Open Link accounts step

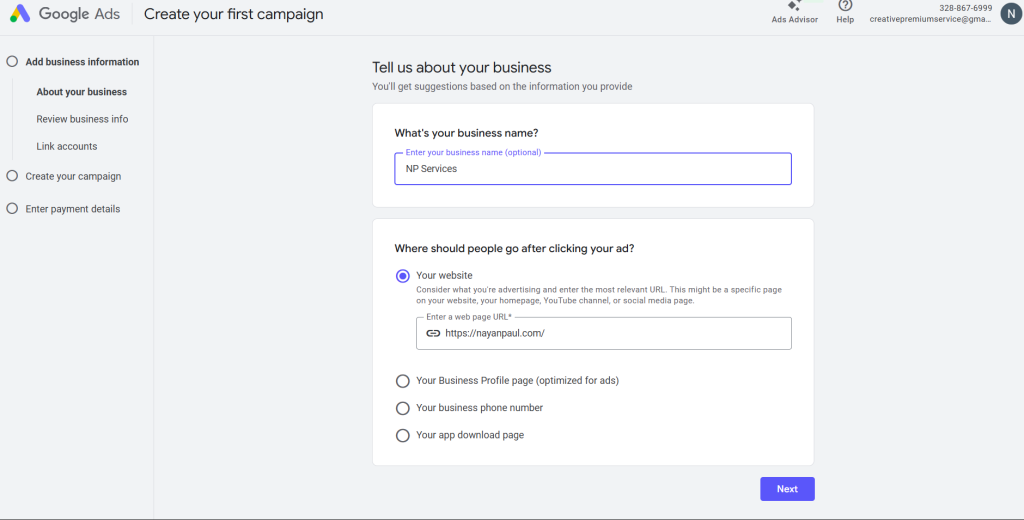[67, 146]
